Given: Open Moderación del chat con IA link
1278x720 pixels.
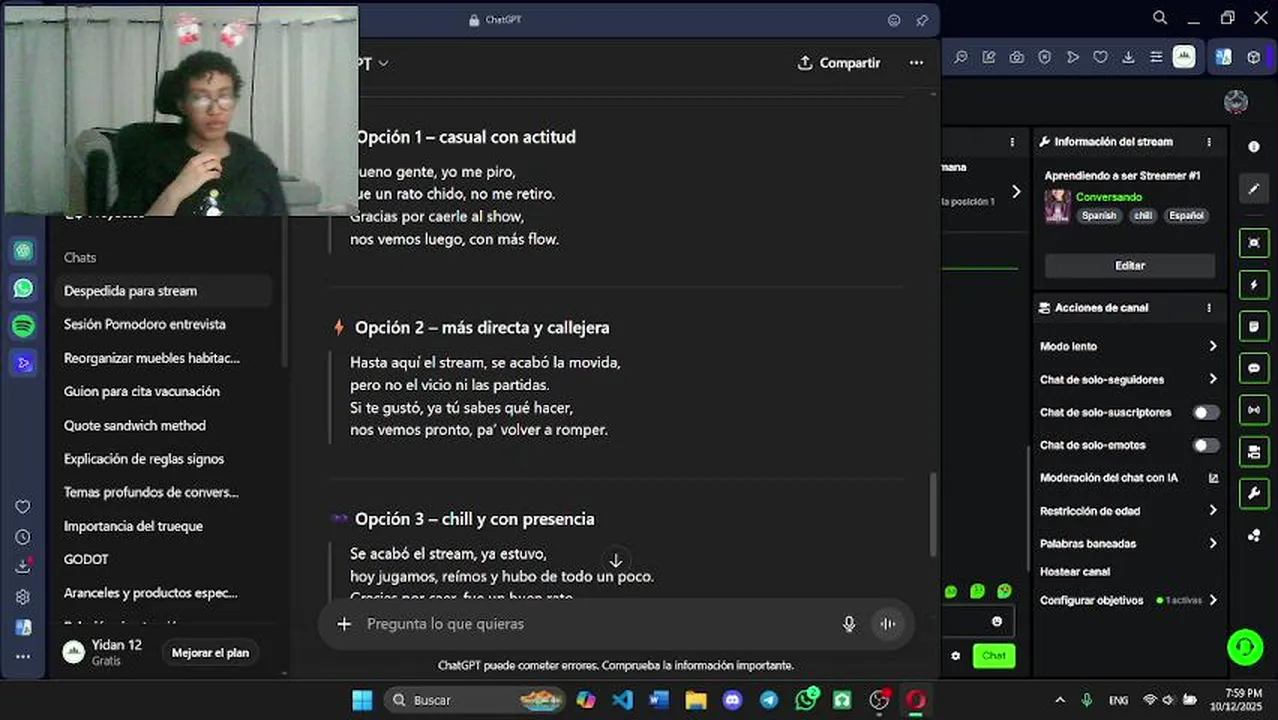Looking at the screenshot, I should (x=1128, y=478).
